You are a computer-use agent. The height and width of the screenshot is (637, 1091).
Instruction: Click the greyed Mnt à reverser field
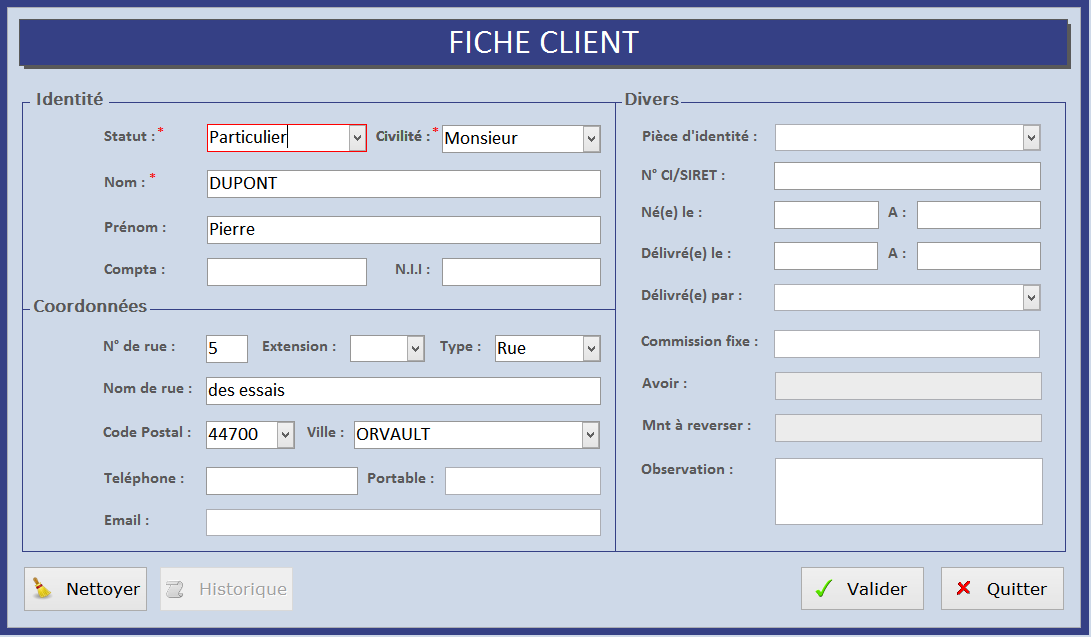pos(908,428)
